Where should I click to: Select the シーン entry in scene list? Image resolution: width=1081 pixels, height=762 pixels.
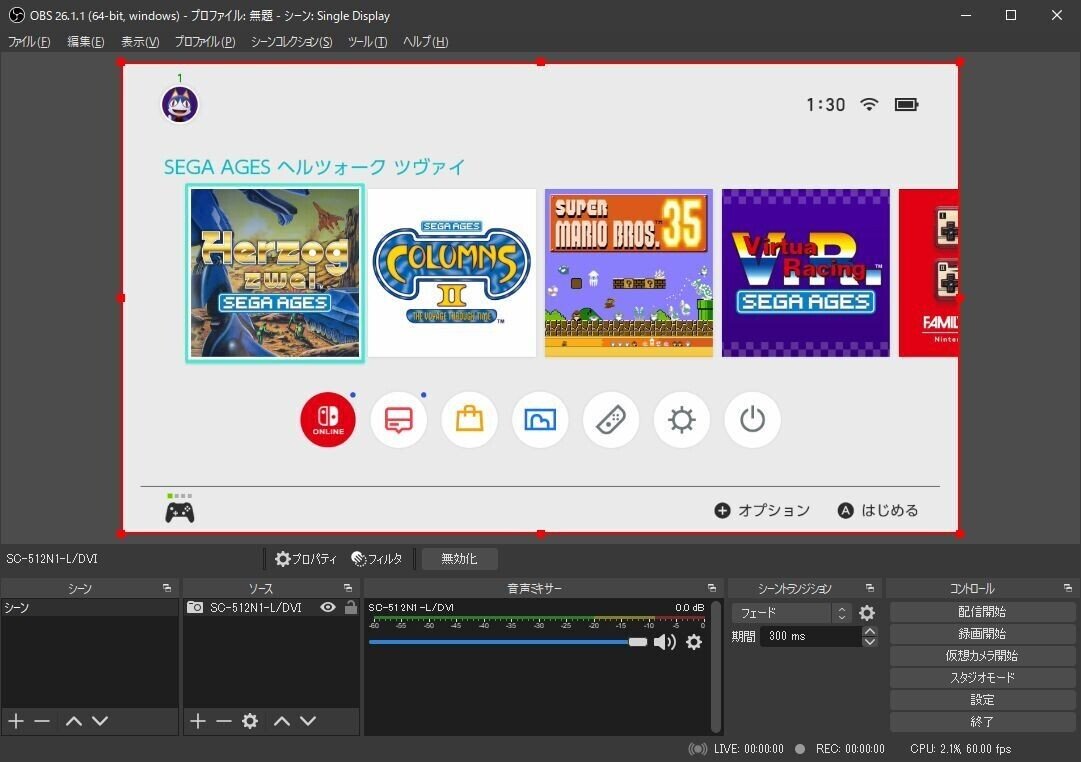(x=90, y=608)
